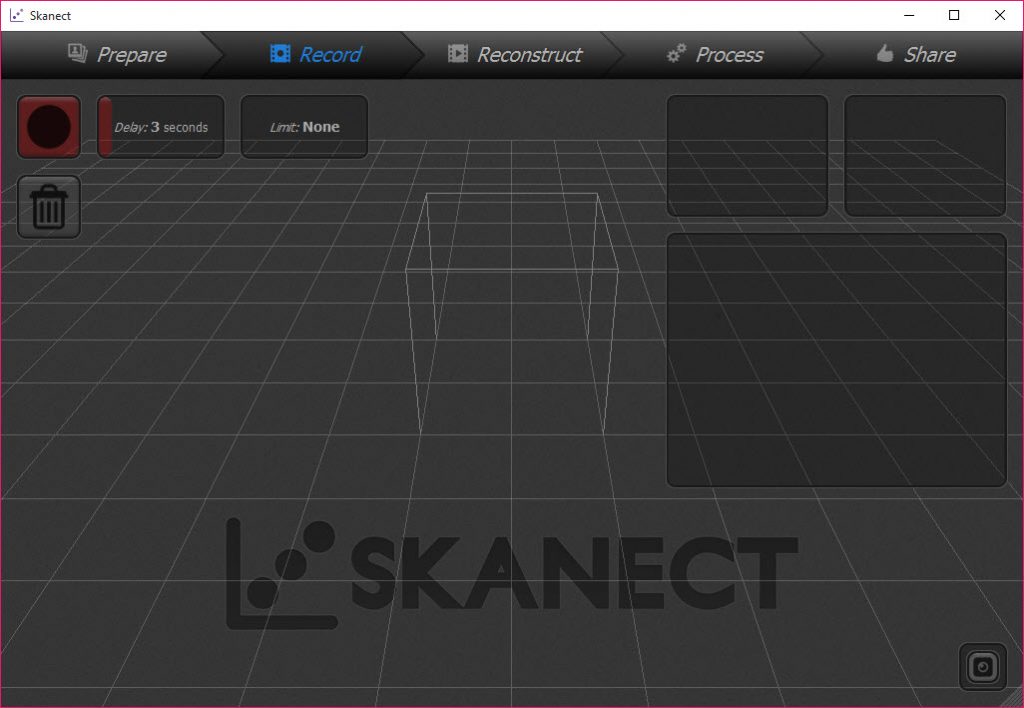Go to the Reconstruct tab
Image resolution: width=1024 pixels, height=708 pixels.
[515, 54]
